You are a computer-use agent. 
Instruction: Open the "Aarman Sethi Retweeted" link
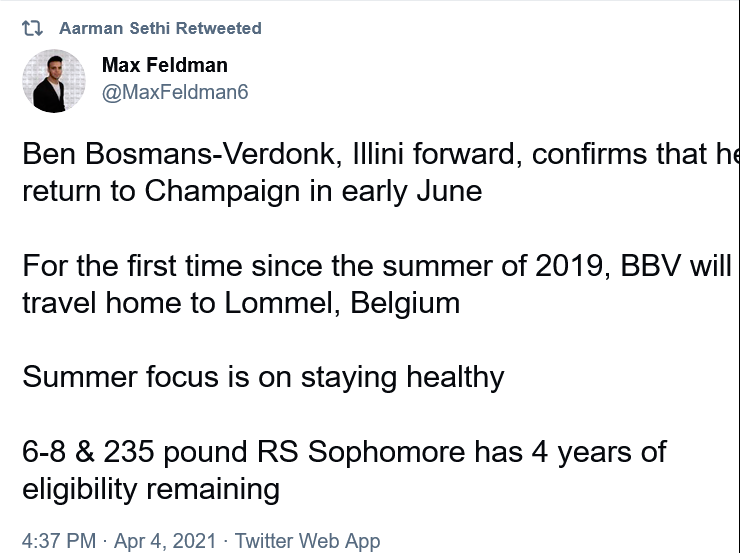click(160, 29)
